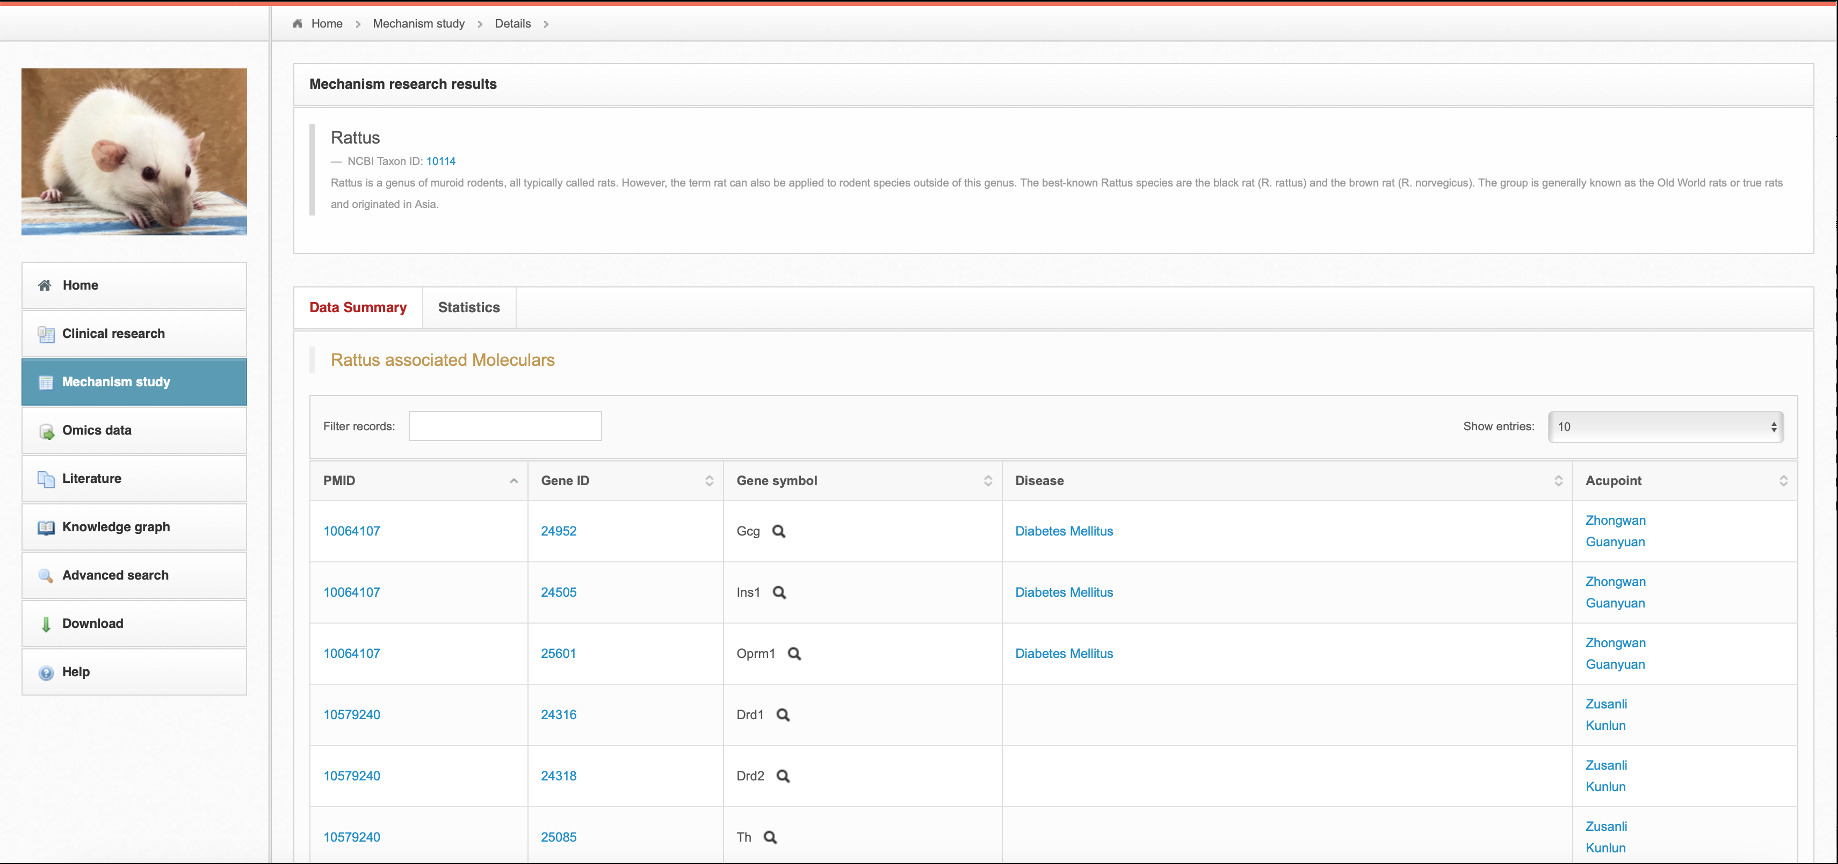Click the magnifier icon next to Drd2
Image resolution: width=1838 pixels, height=864 pixels.
783,776
